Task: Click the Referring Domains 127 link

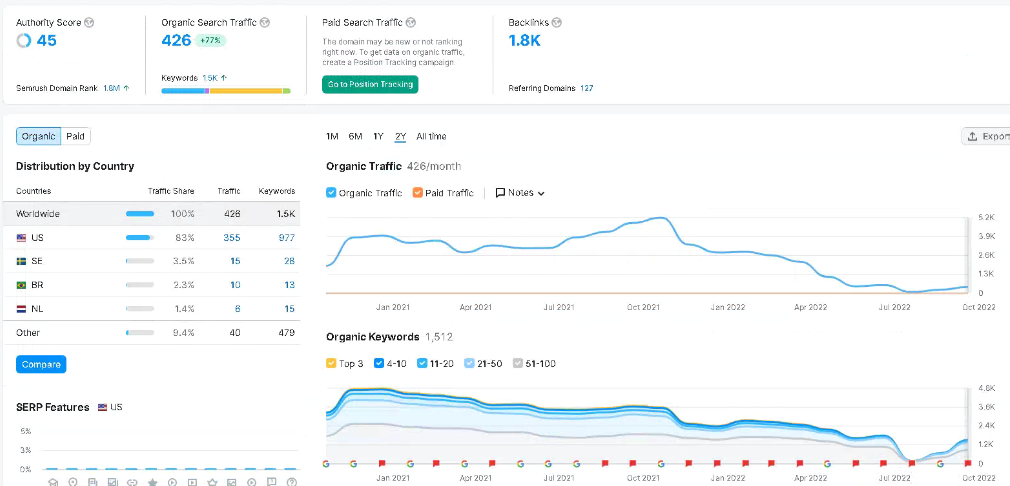Action: (x=586, y=89)
